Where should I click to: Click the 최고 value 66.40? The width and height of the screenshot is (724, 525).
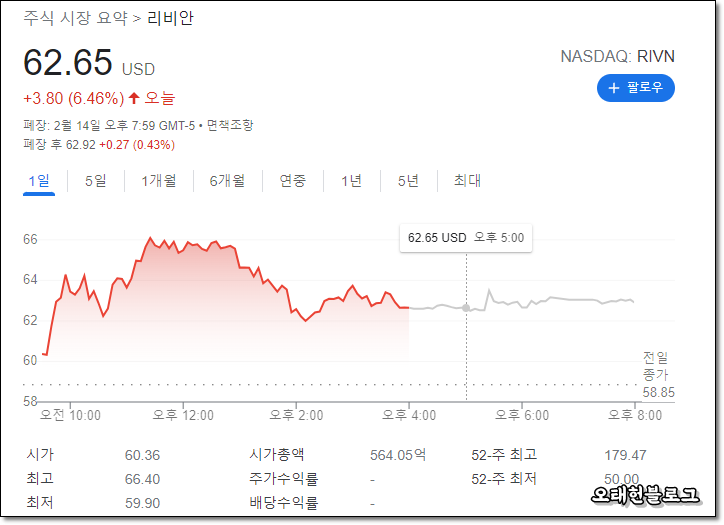(x=142, y=479)
